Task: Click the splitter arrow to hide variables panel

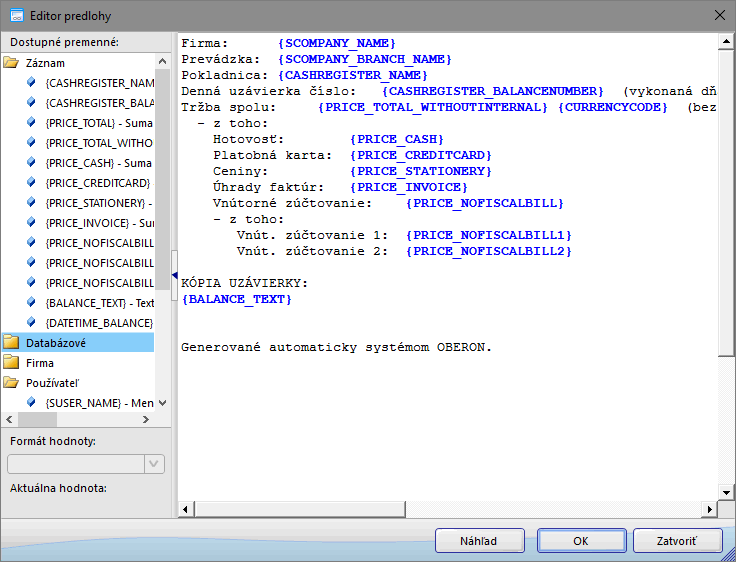Action: (x=174, y=276)
